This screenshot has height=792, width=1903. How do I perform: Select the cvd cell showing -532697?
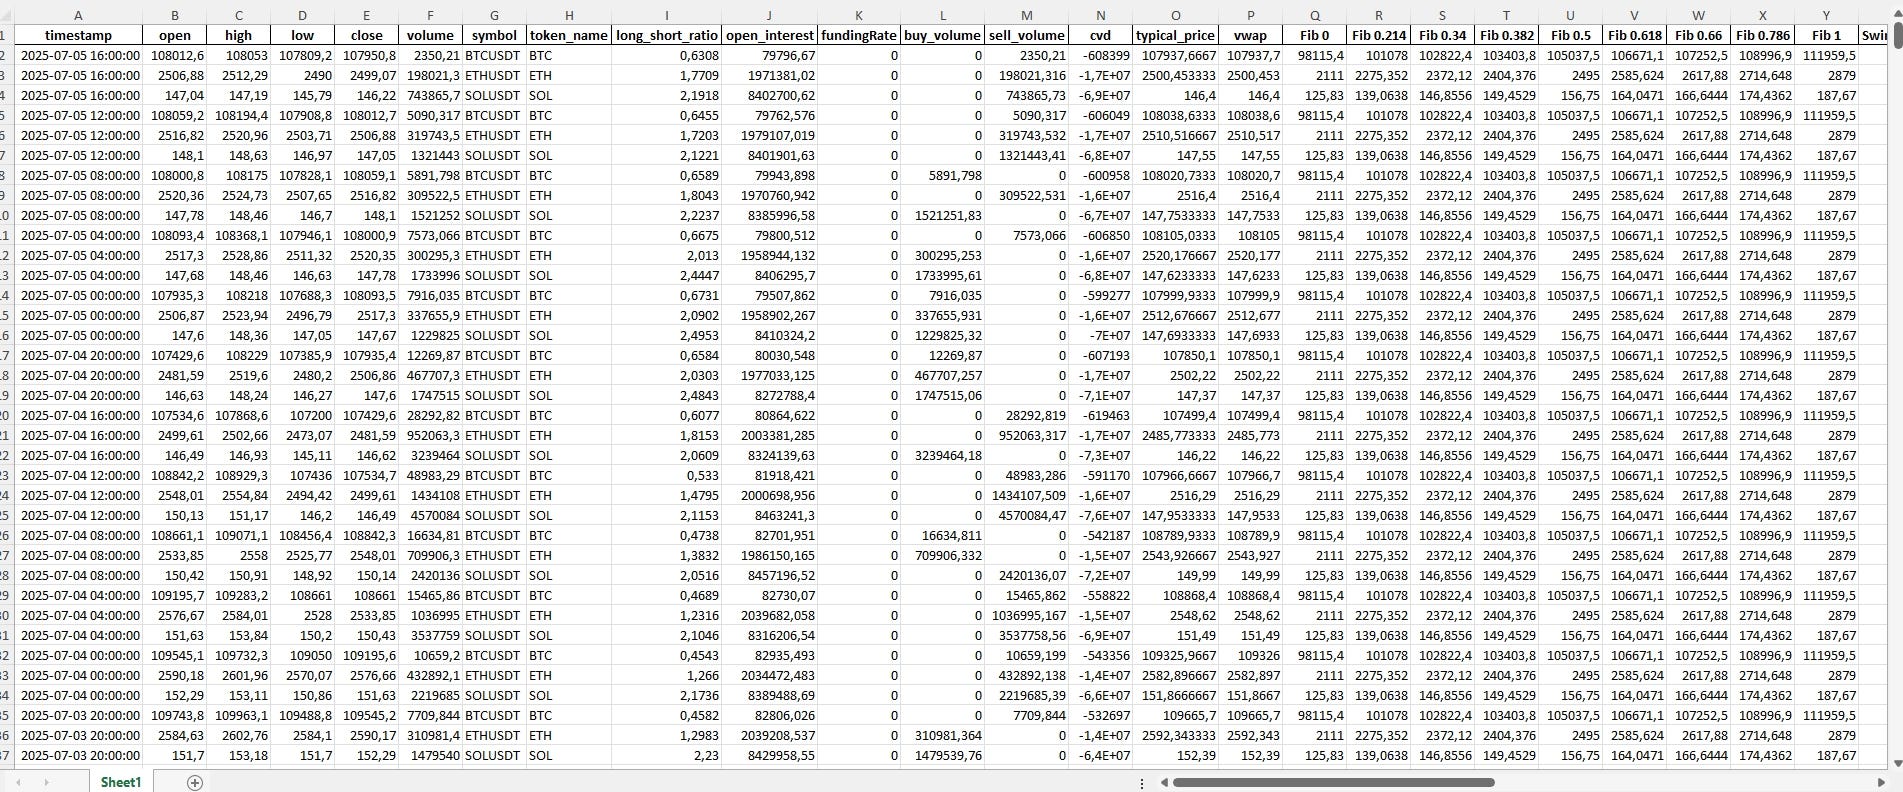1101,715
